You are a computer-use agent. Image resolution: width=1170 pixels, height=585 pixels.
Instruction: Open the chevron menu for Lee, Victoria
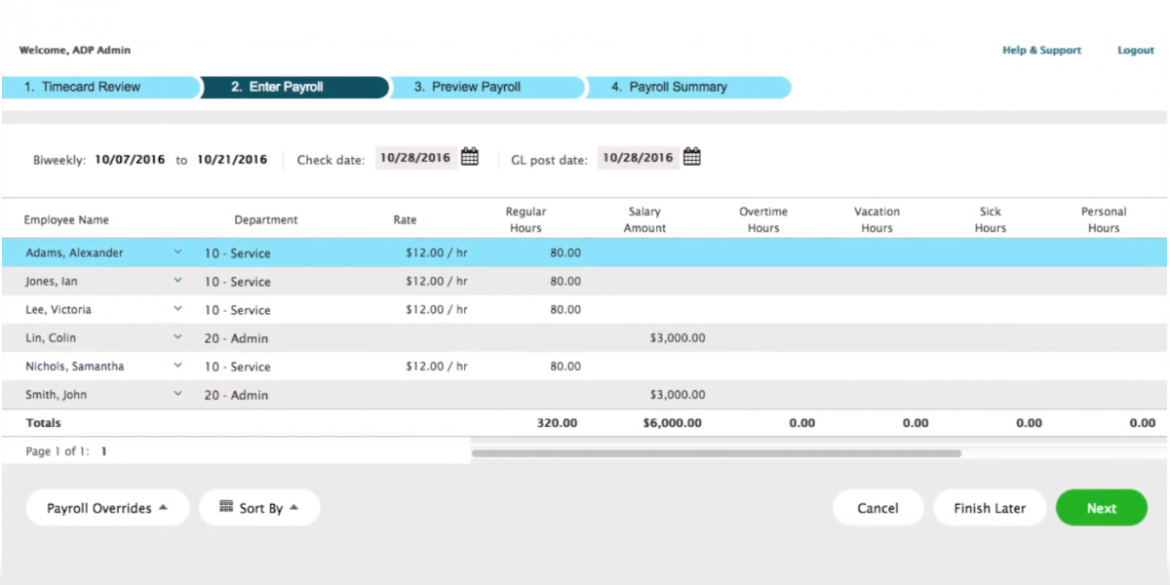[x=177, y=310]
